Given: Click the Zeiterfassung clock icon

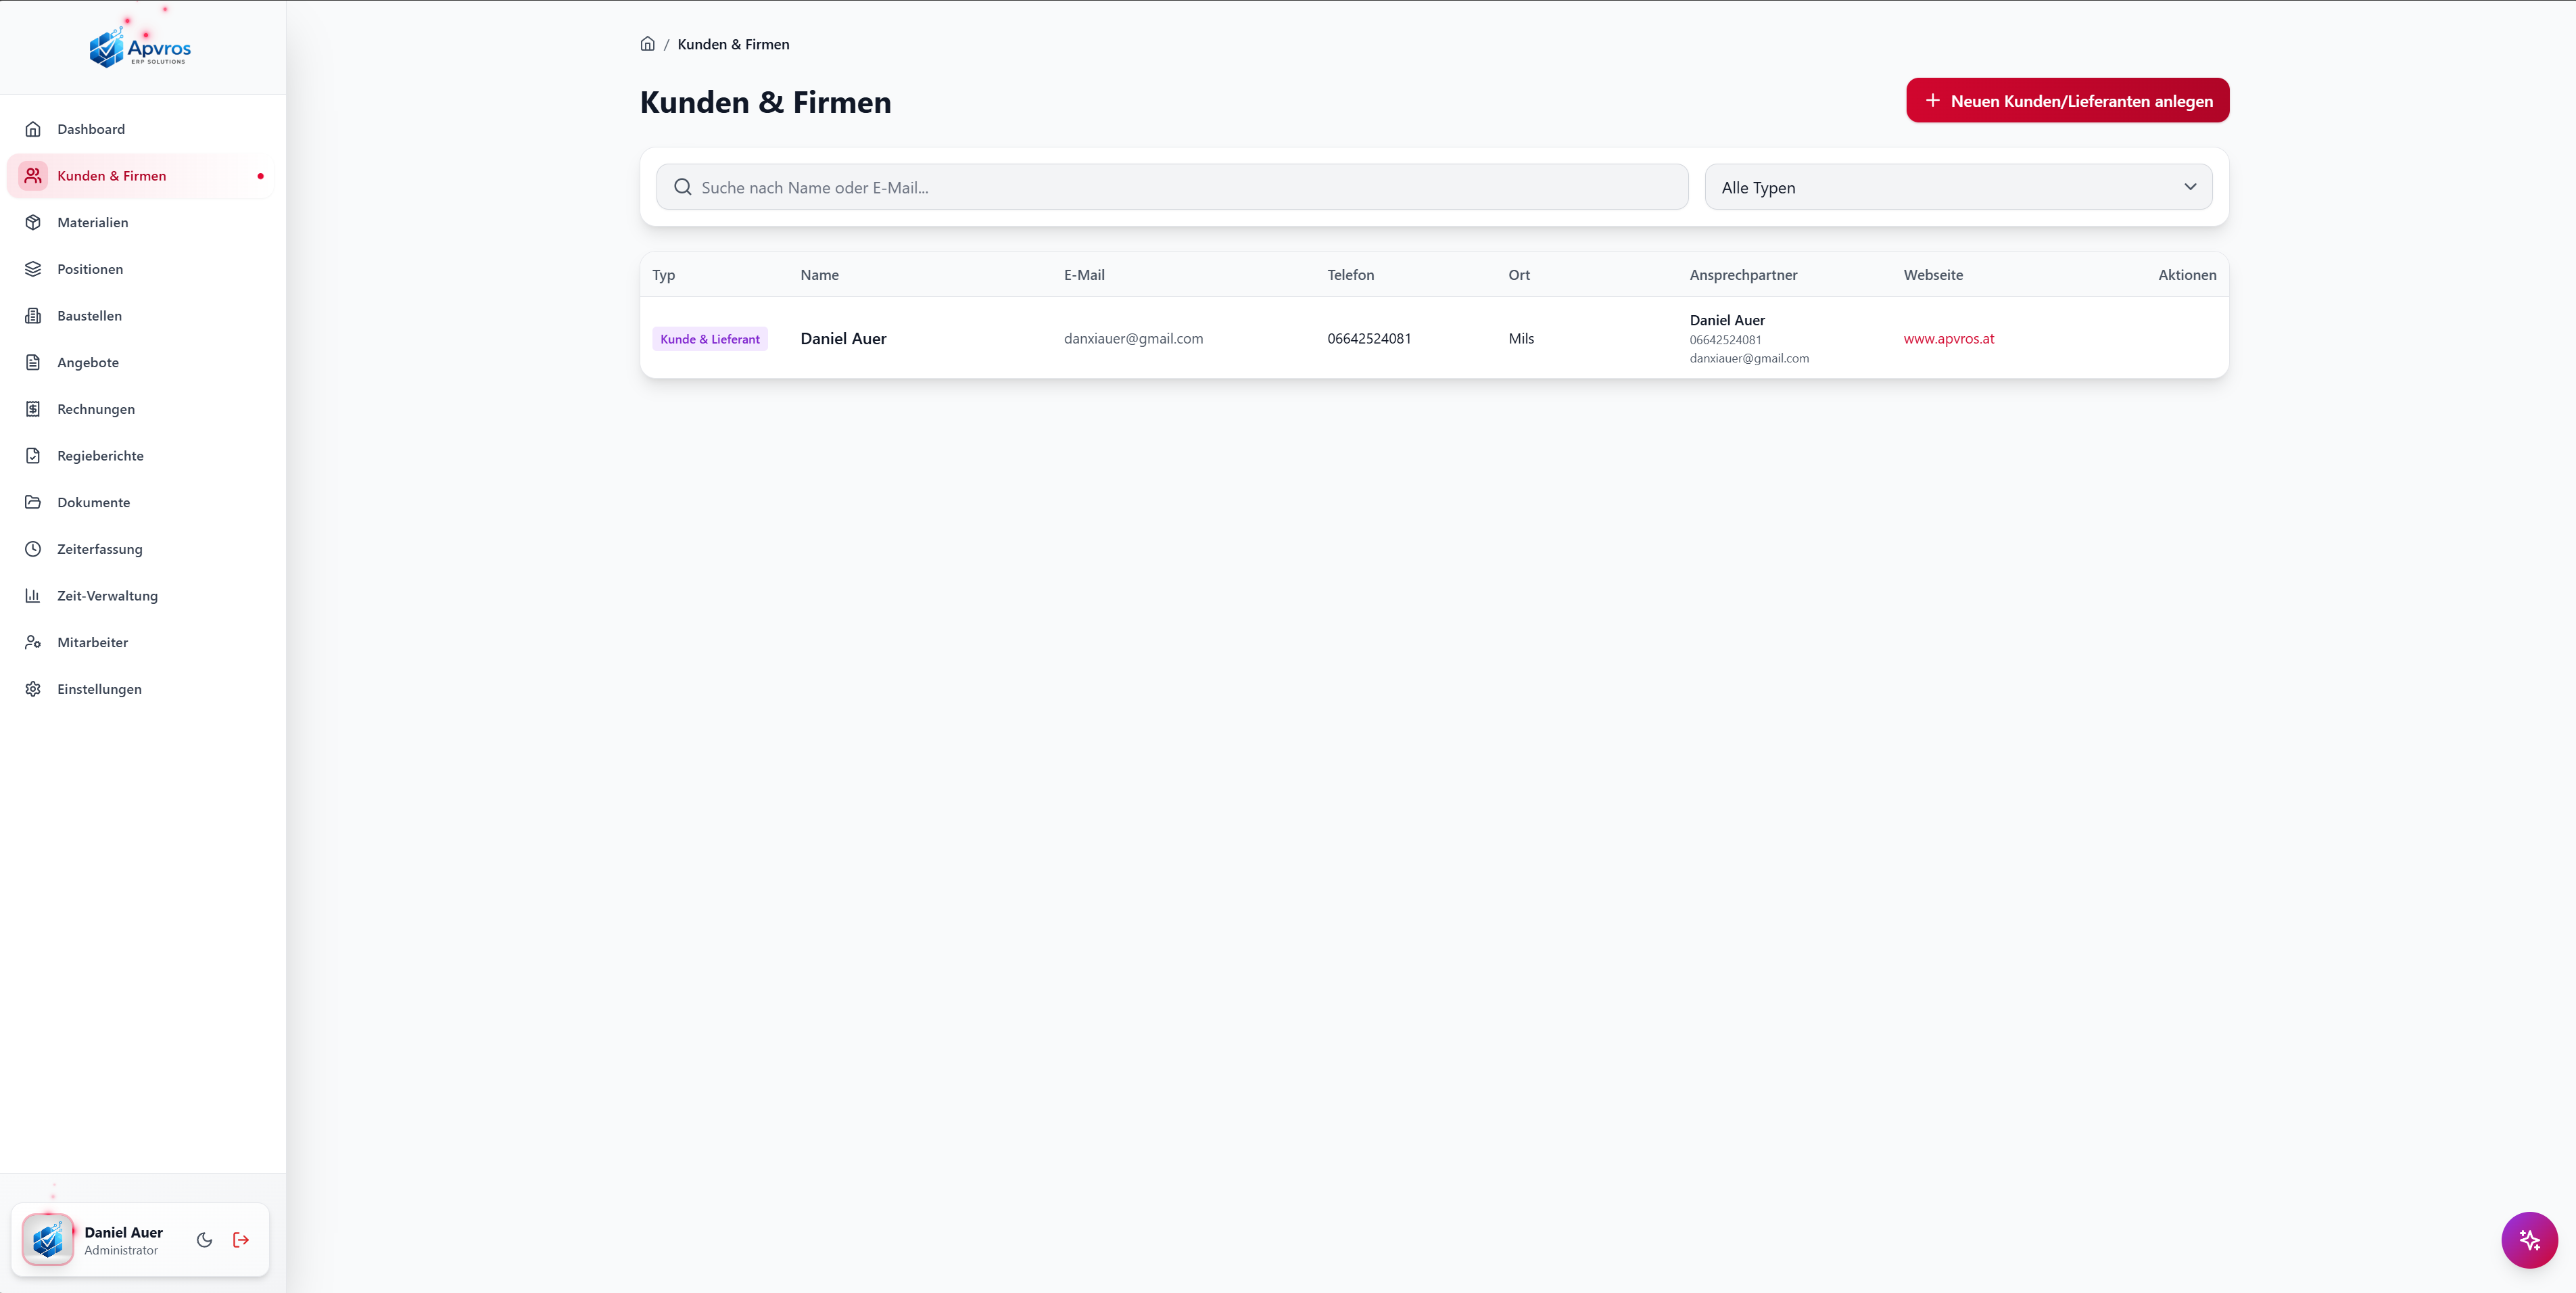Looking at the screenshot, I should (x=33, y=549).
